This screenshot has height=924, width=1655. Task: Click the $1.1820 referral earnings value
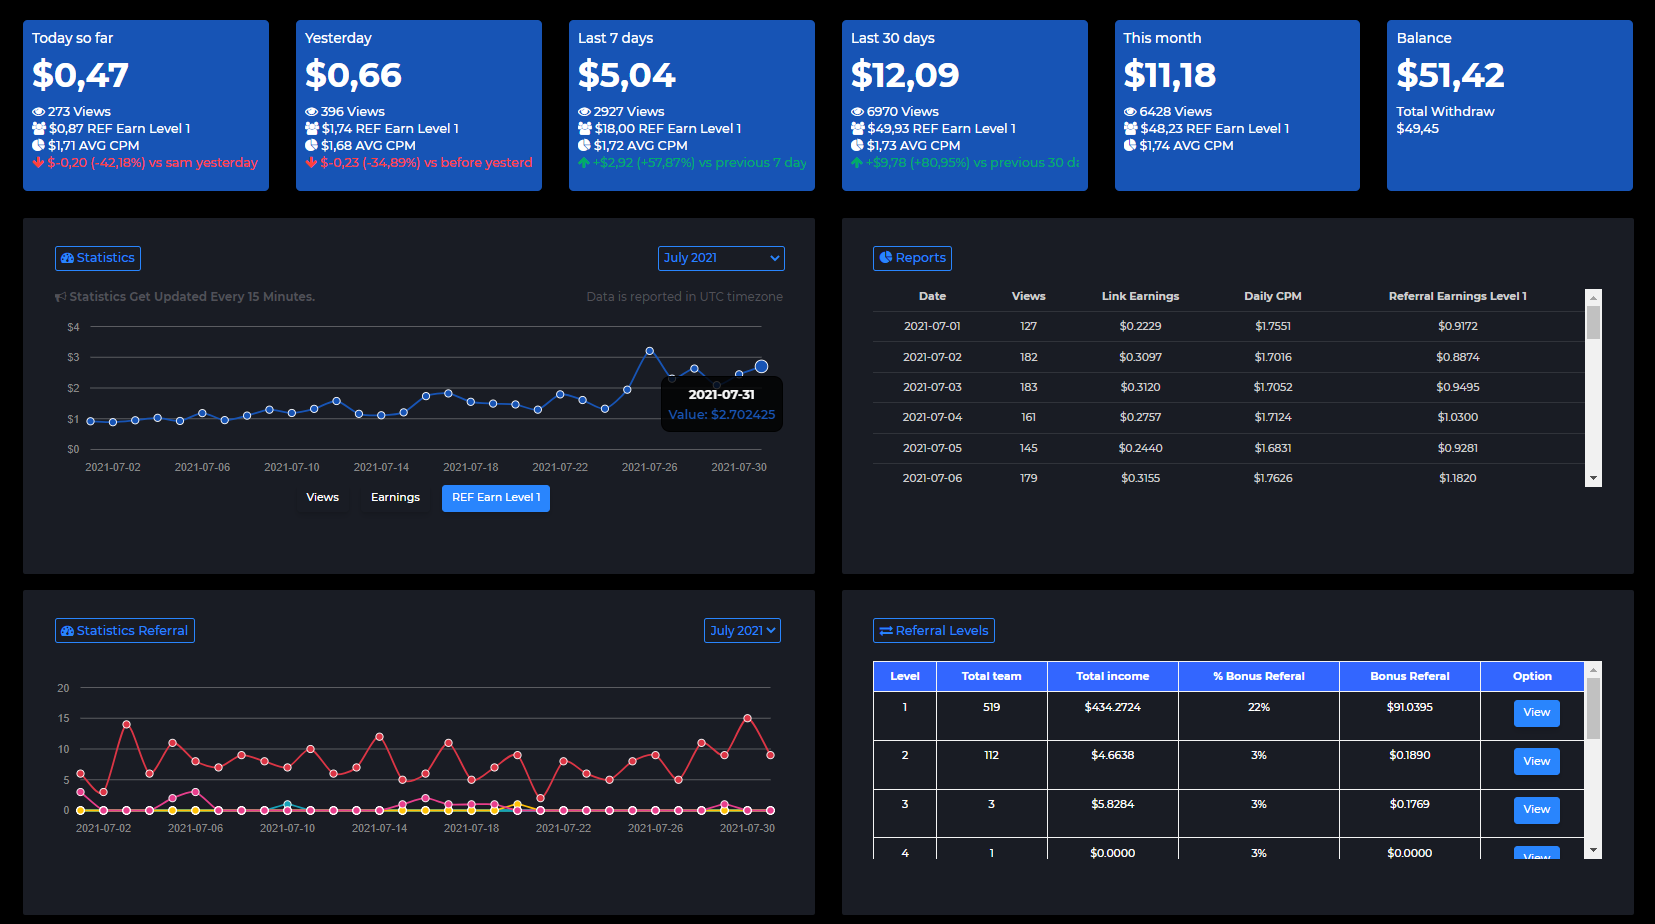click(x=1457, y=478)
